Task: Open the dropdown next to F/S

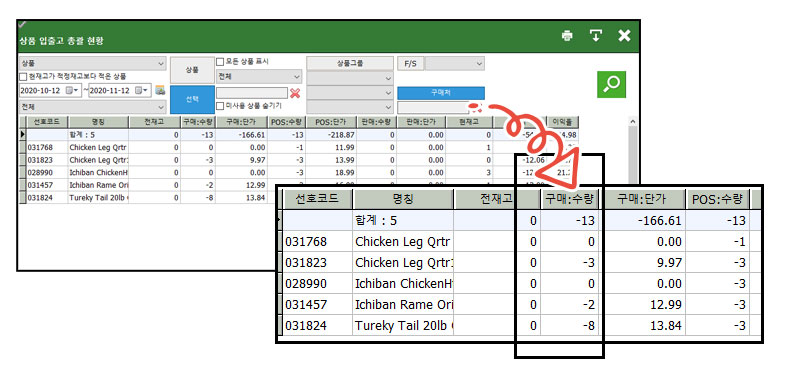Action: tap(455, 64)
